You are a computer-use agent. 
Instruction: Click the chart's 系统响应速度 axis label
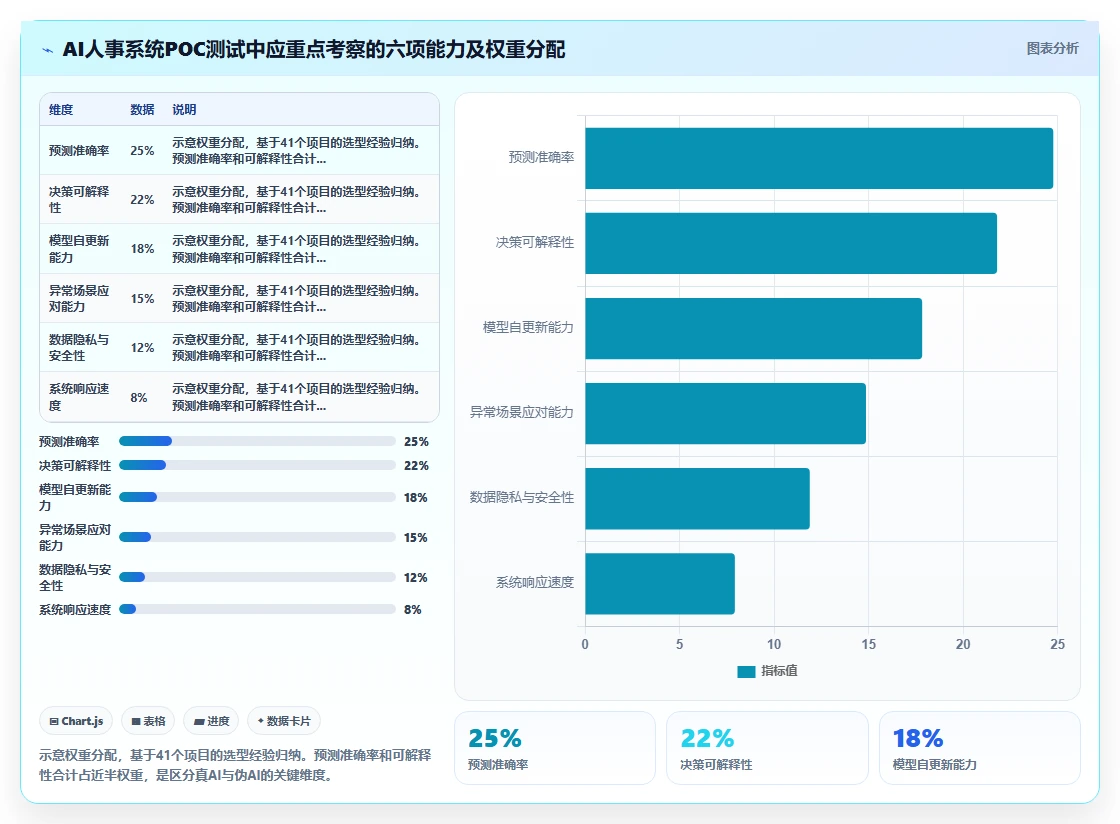click(x=535, y=583)
